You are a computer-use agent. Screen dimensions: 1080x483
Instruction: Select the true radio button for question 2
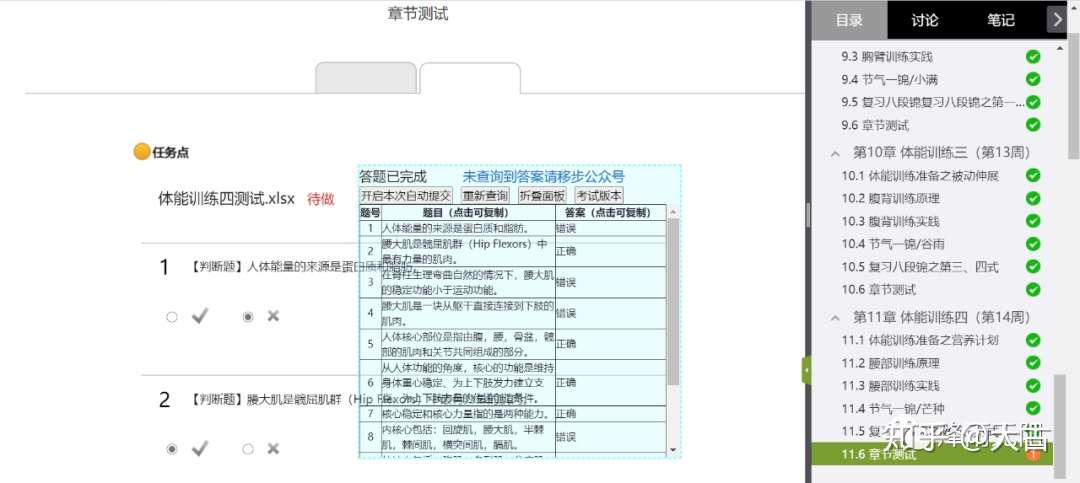(172, 449)
